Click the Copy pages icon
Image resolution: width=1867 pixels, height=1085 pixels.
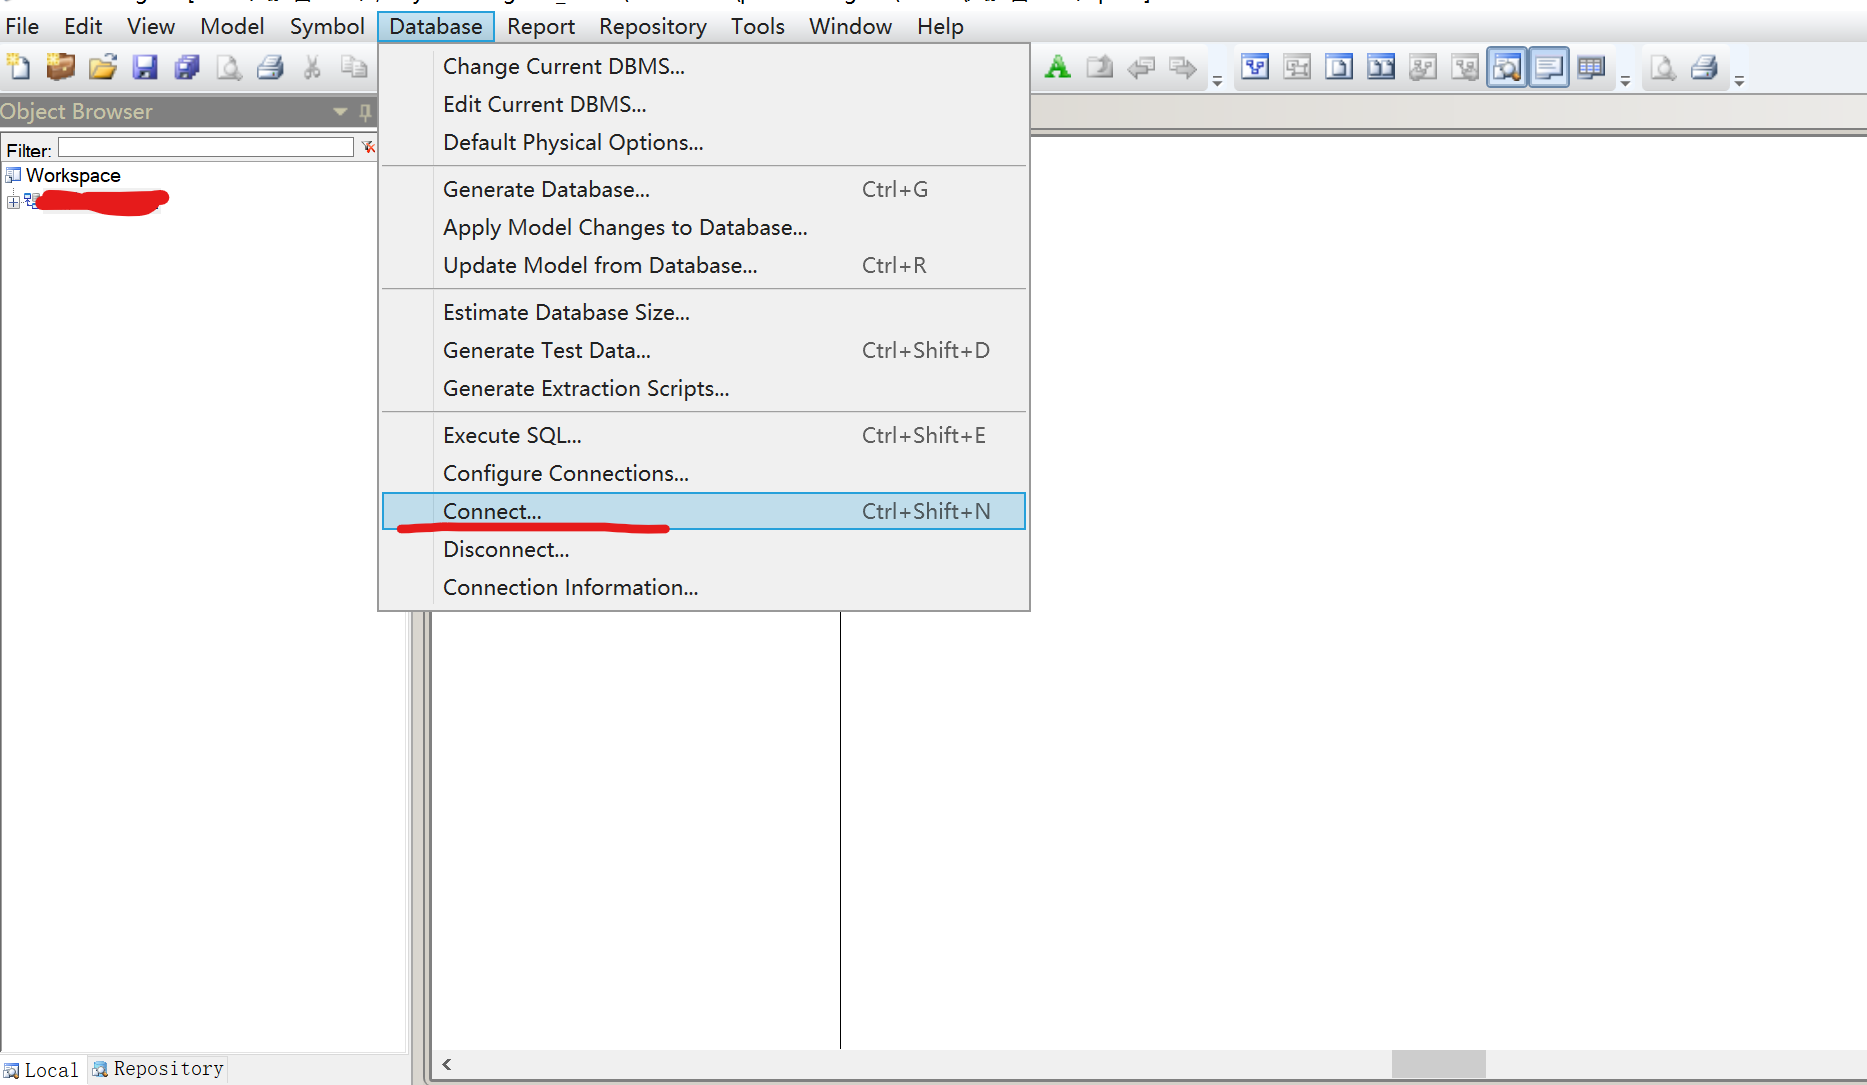point(354,67)
